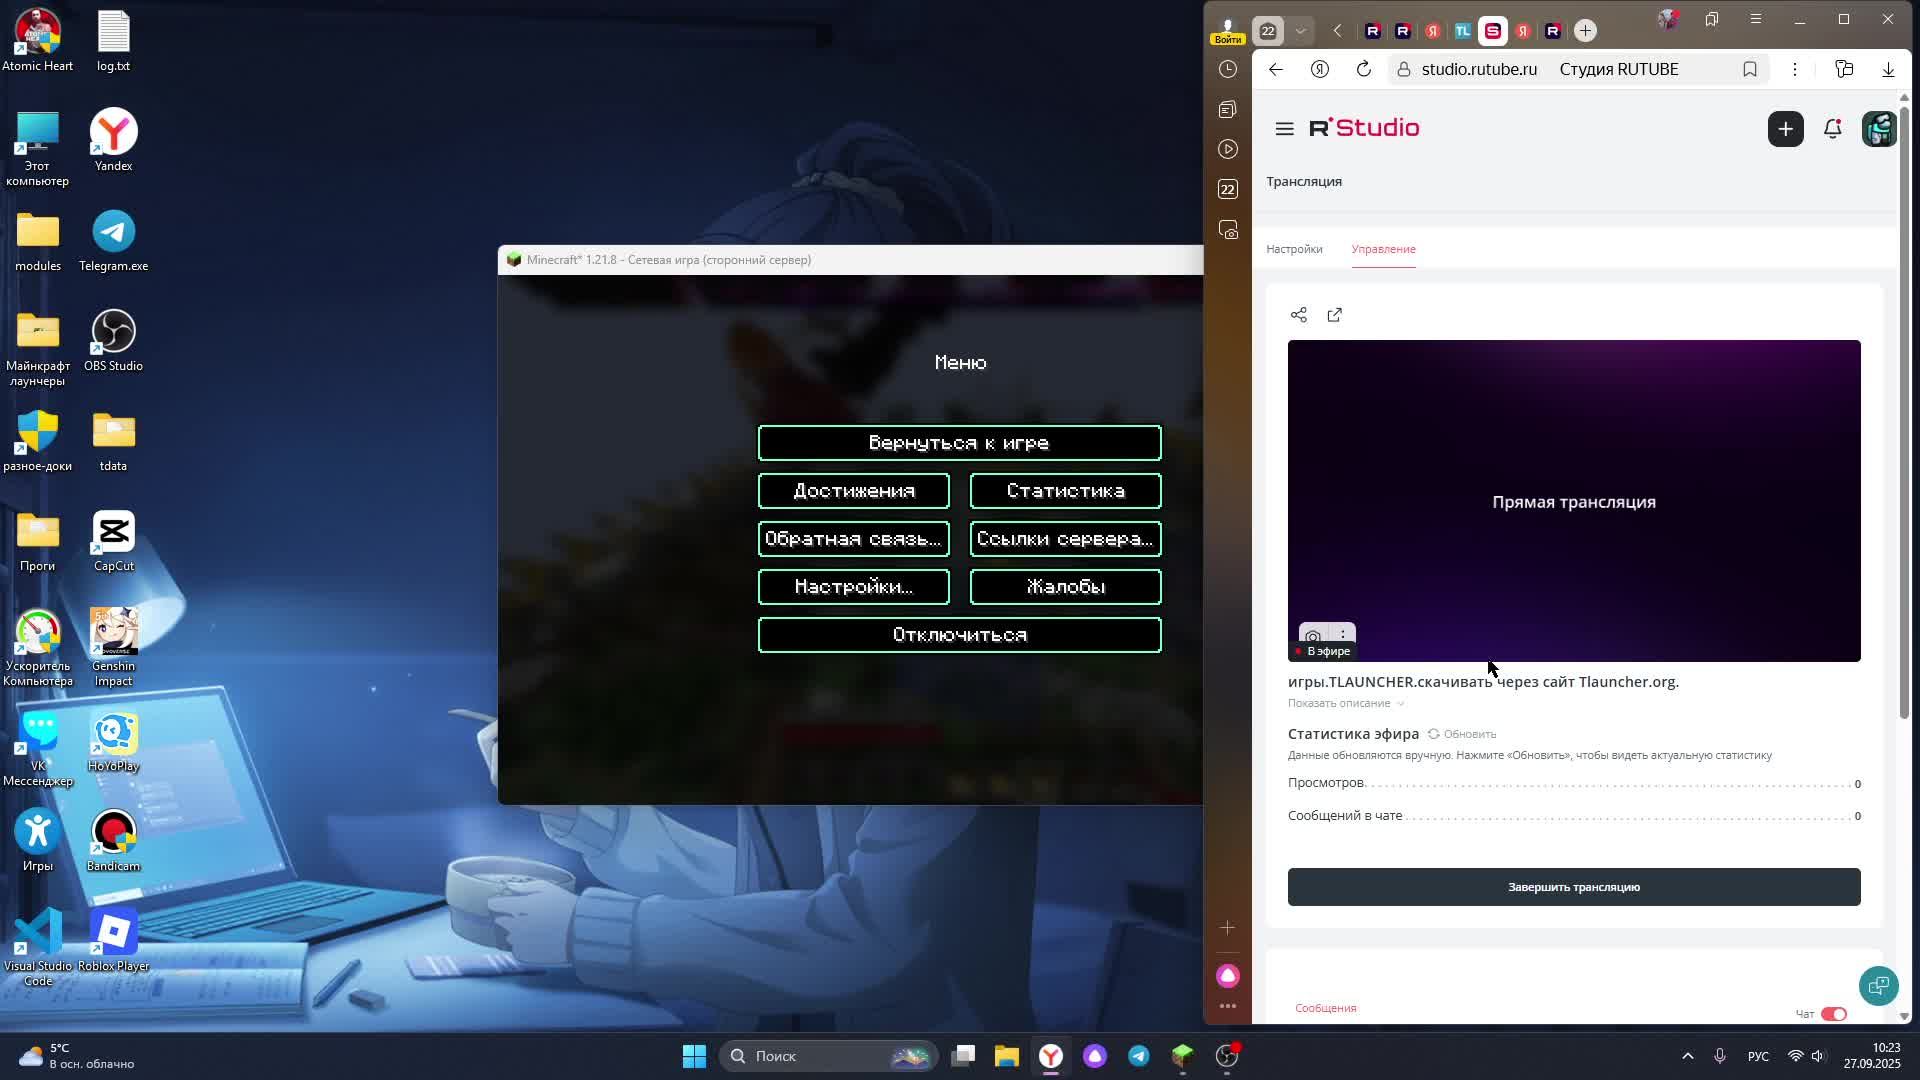
Task: Bookmark the page with bookmark icon
Action: tap(1749, 69)
